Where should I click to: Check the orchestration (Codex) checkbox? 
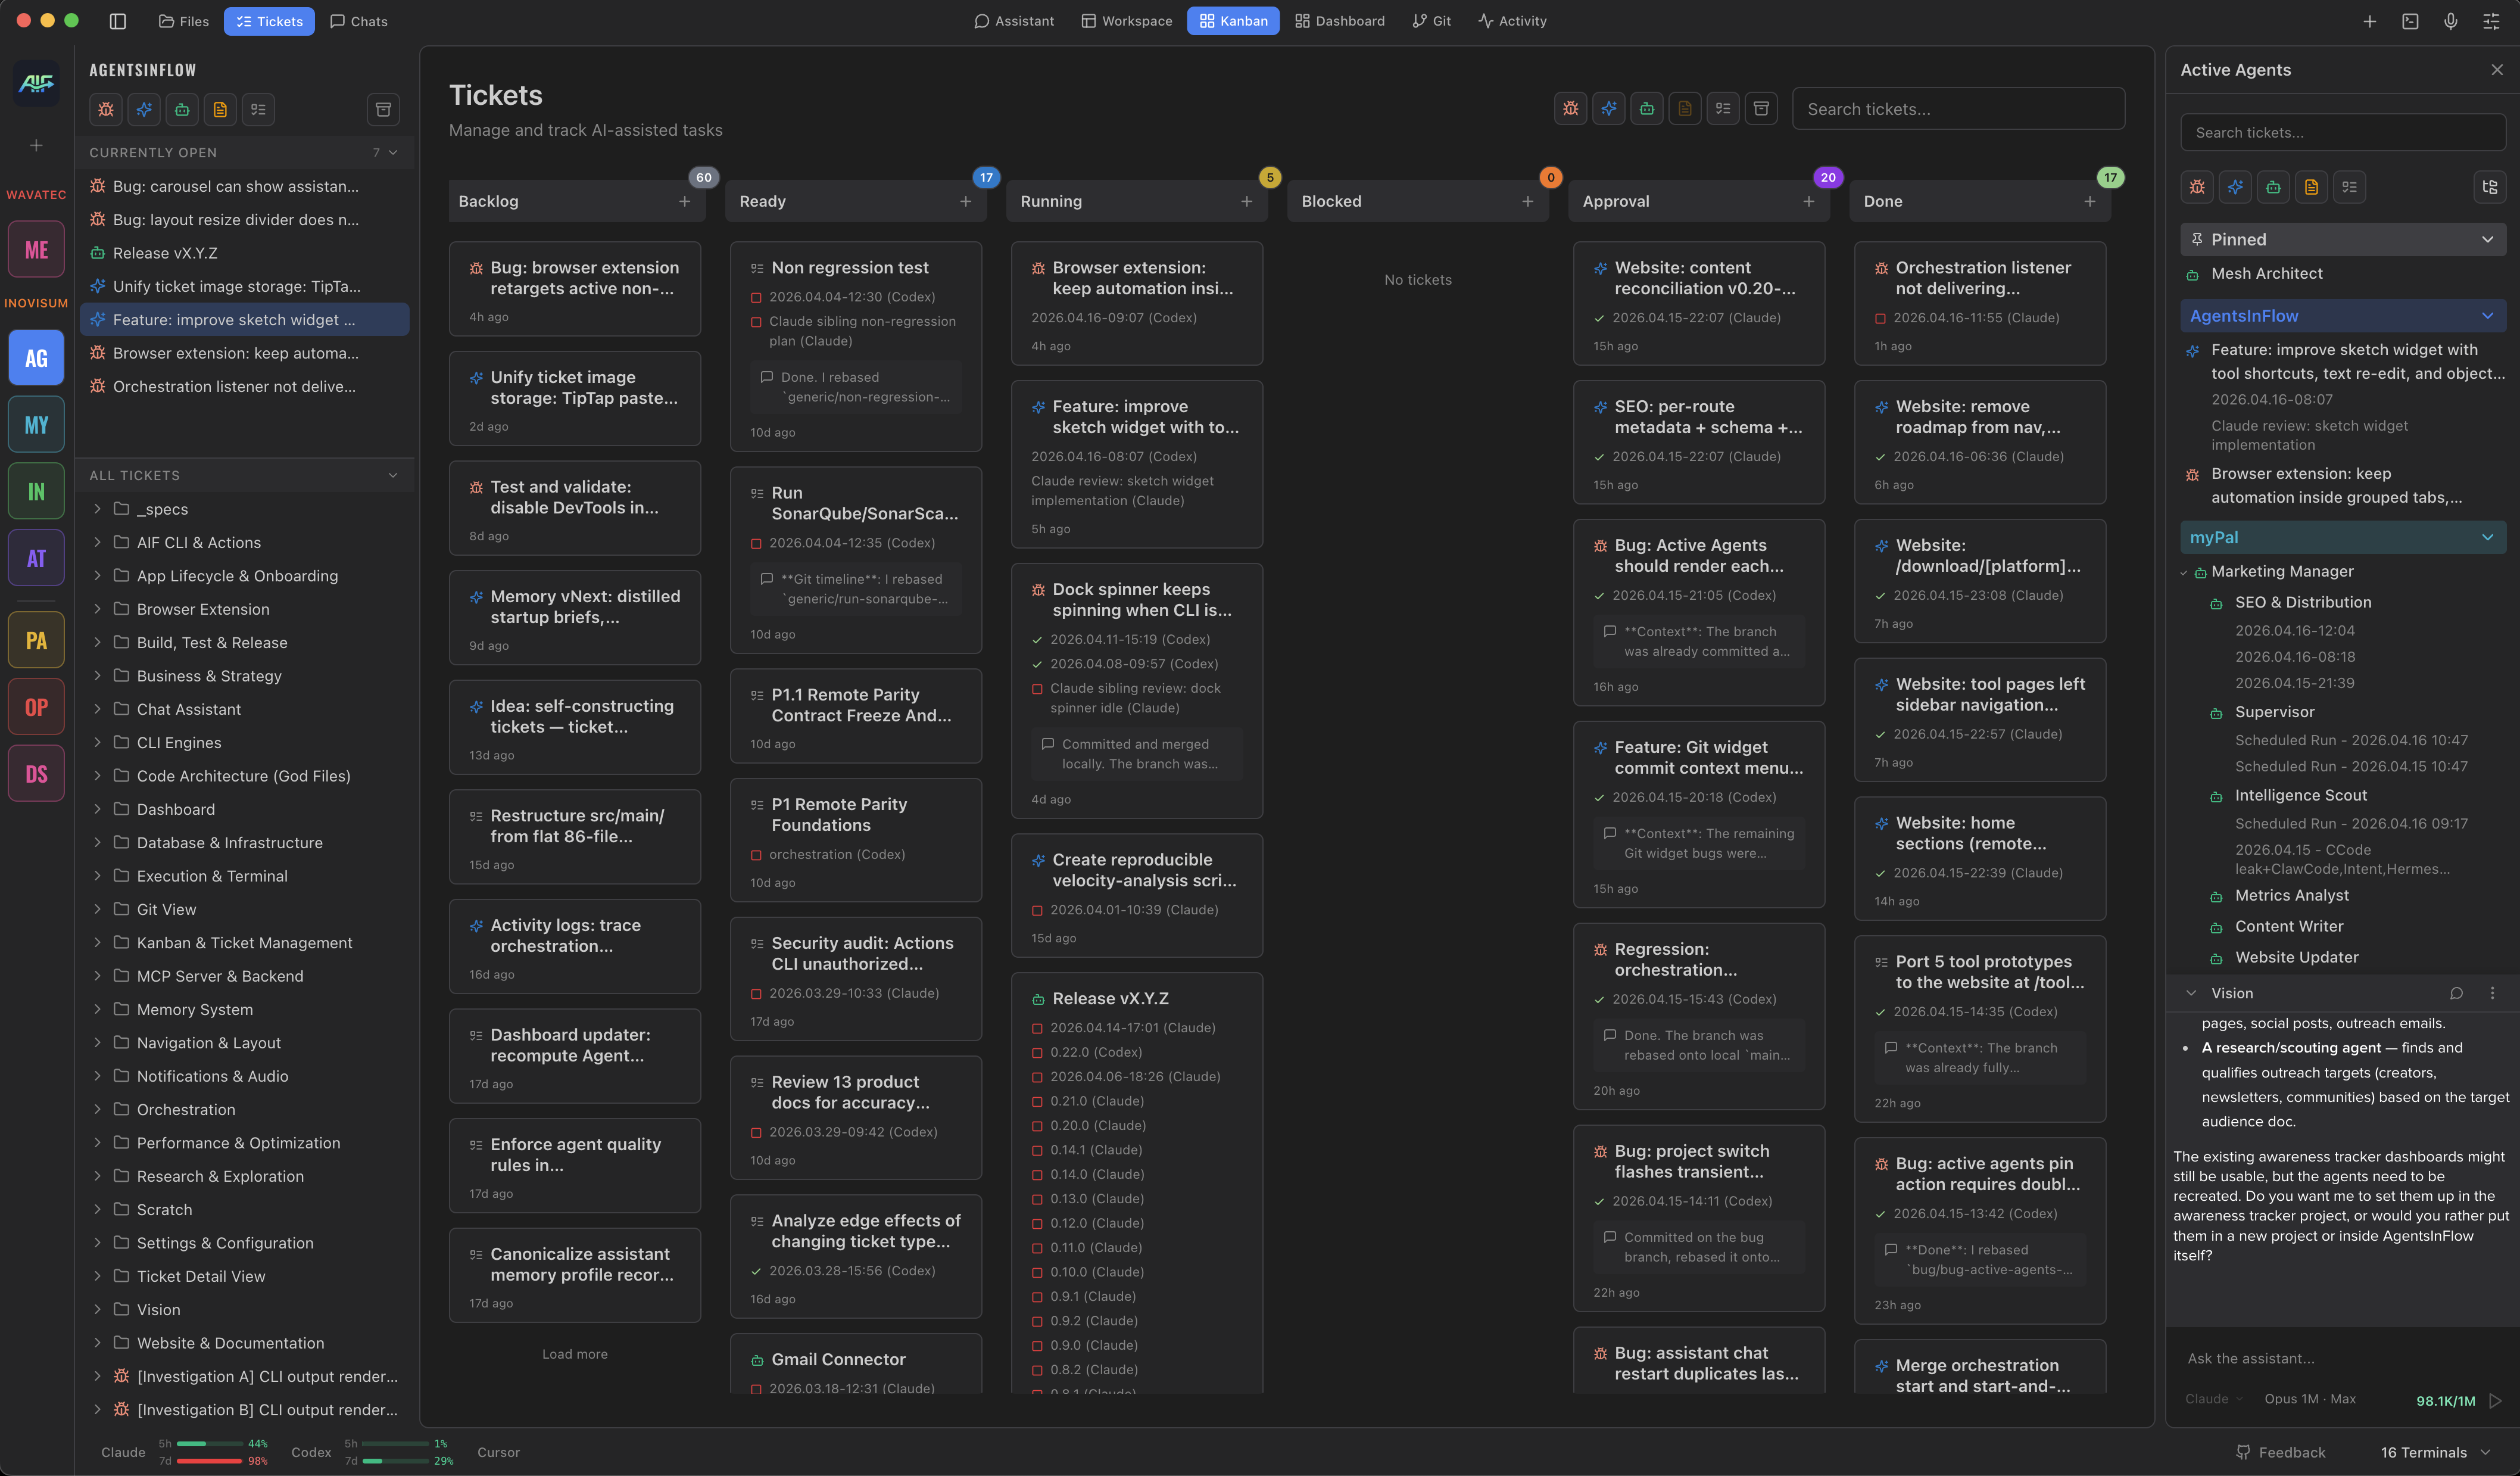pyautogui.click(x=756, y=855)
